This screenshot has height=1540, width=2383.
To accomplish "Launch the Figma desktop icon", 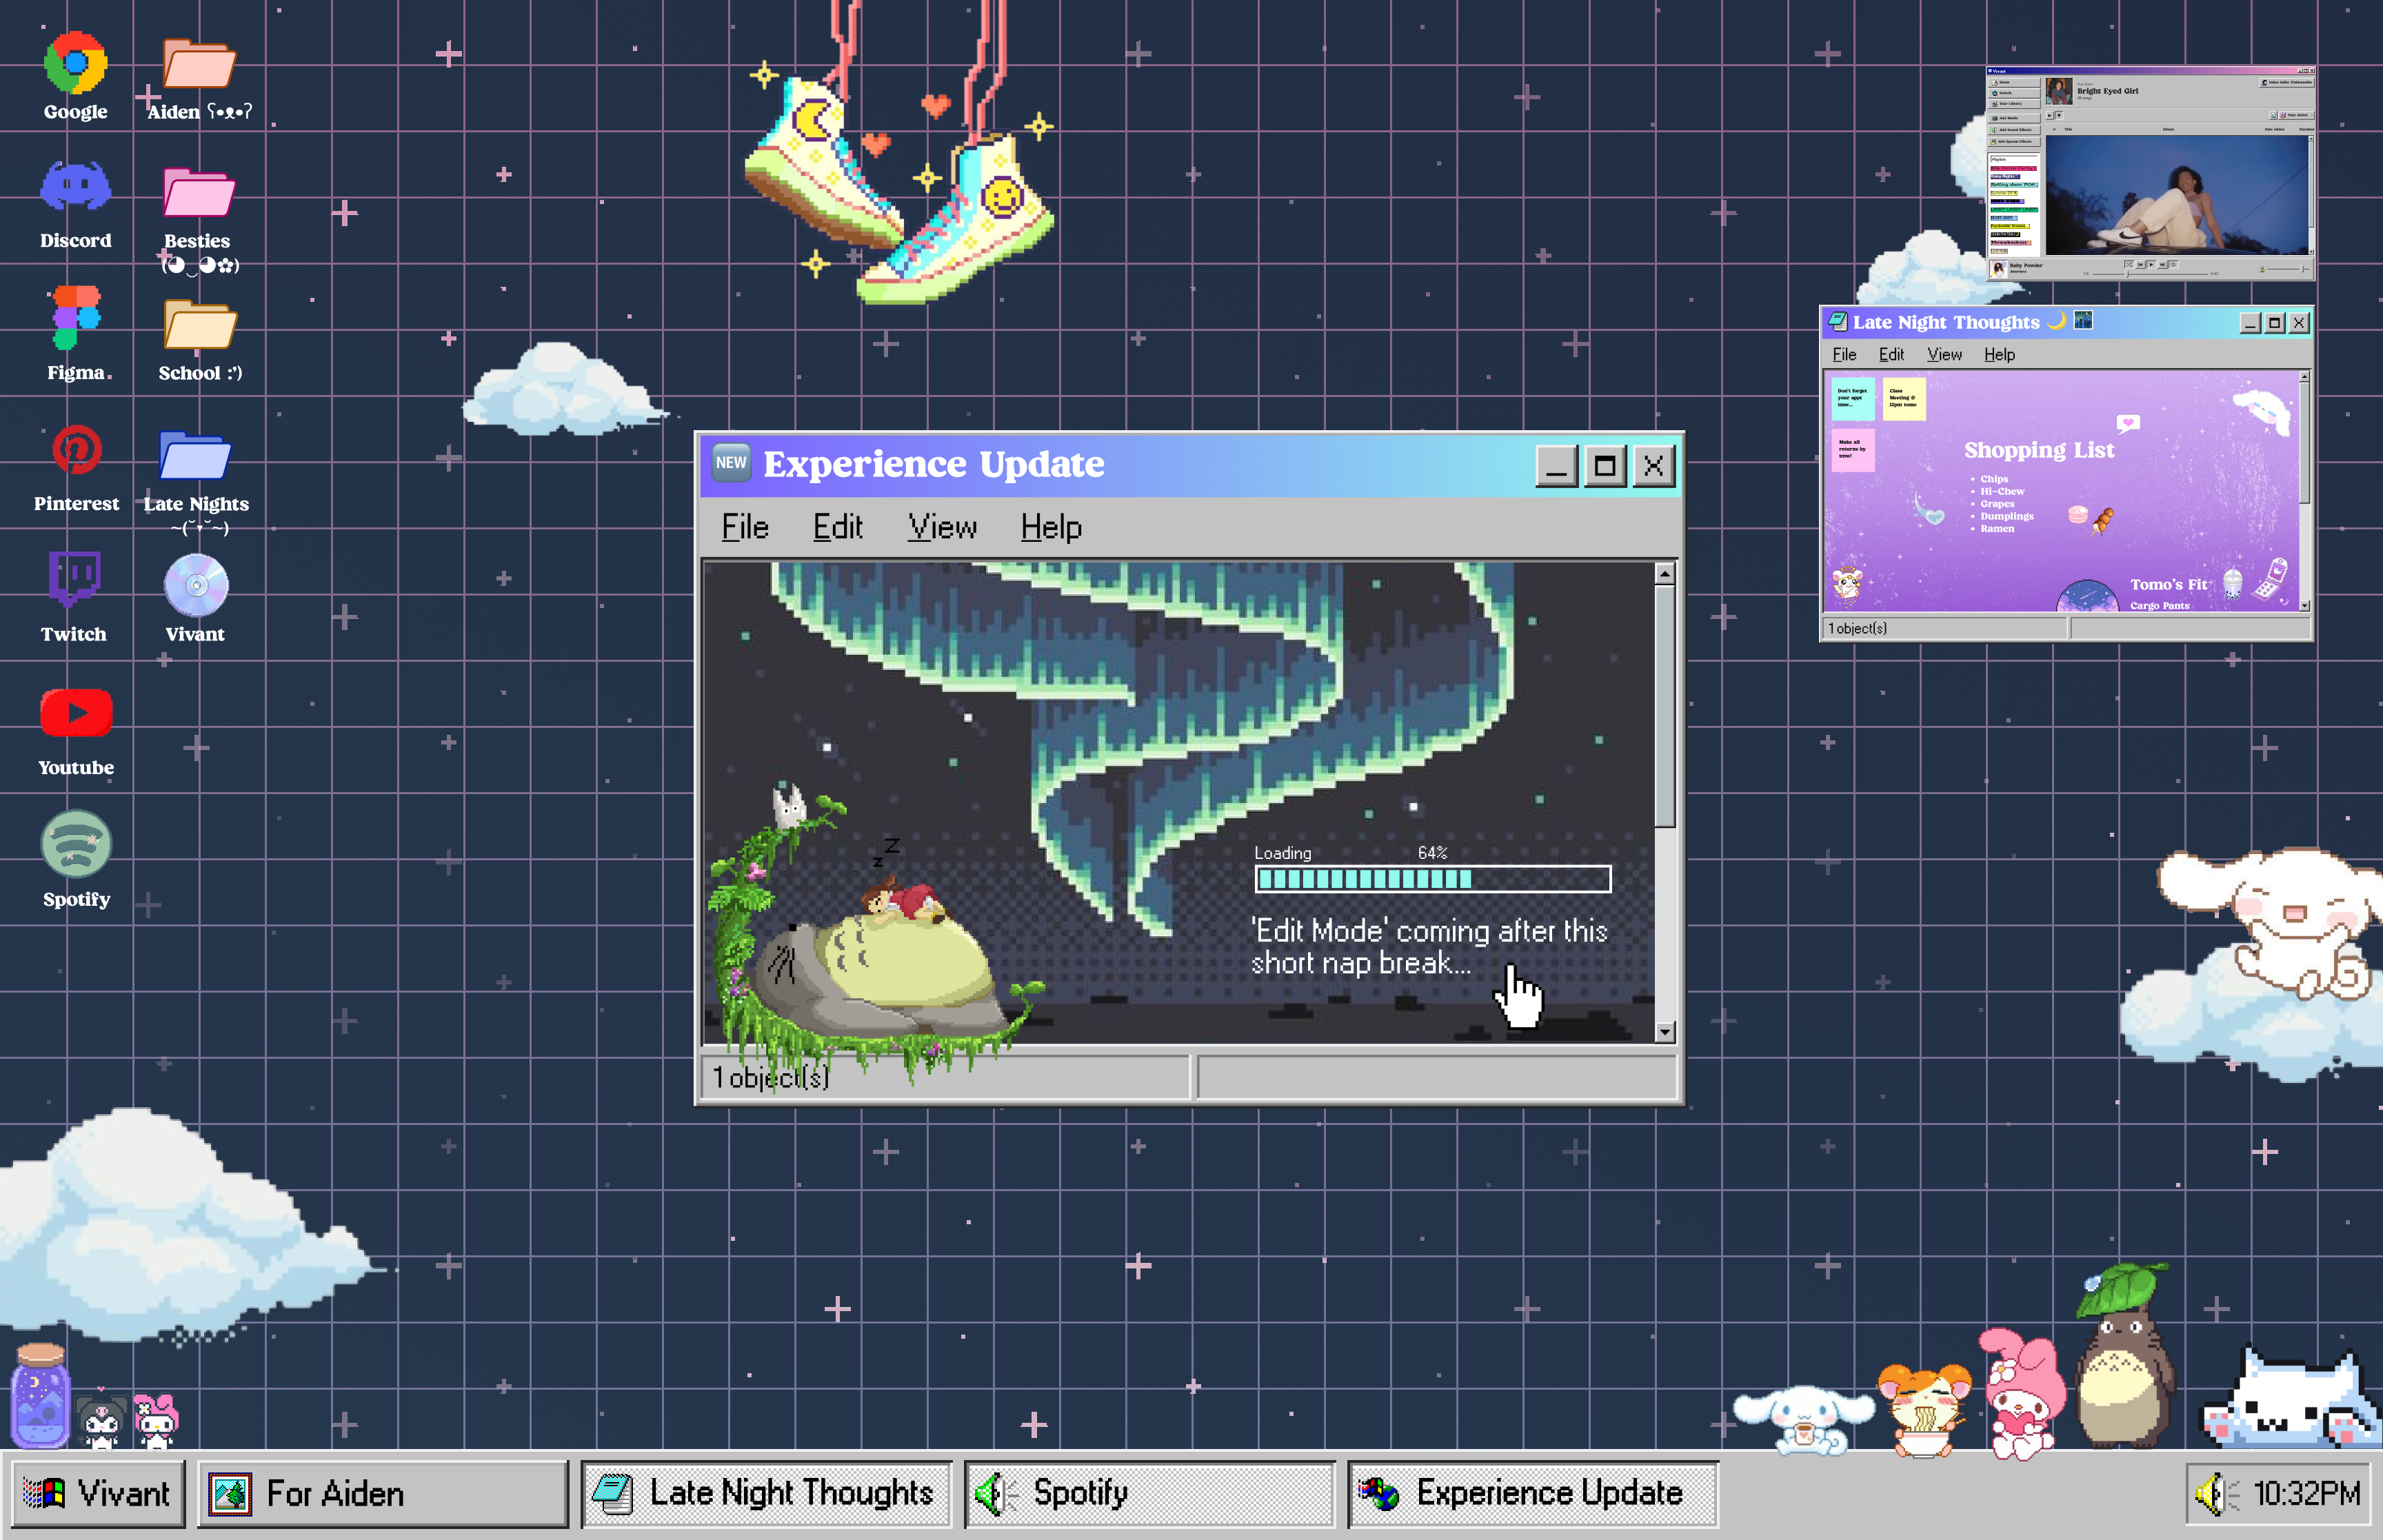I will click(x=76, y=318).
